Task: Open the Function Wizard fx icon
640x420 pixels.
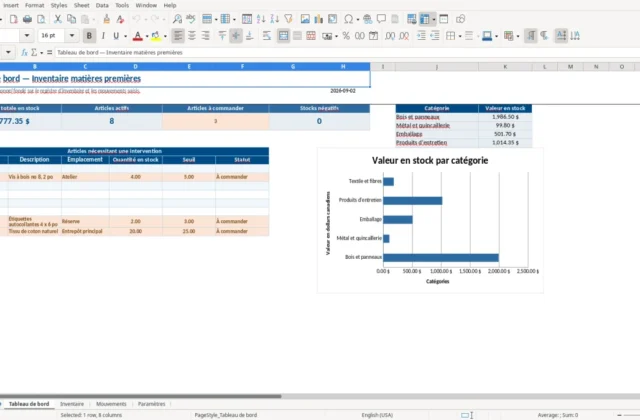Action: click(x=24, y=53)
